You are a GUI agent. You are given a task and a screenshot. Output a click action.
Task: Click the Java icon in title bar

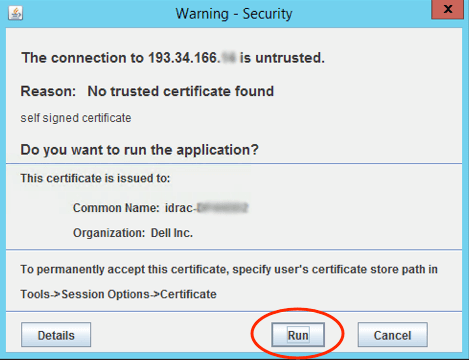click(x=15, y=14)
